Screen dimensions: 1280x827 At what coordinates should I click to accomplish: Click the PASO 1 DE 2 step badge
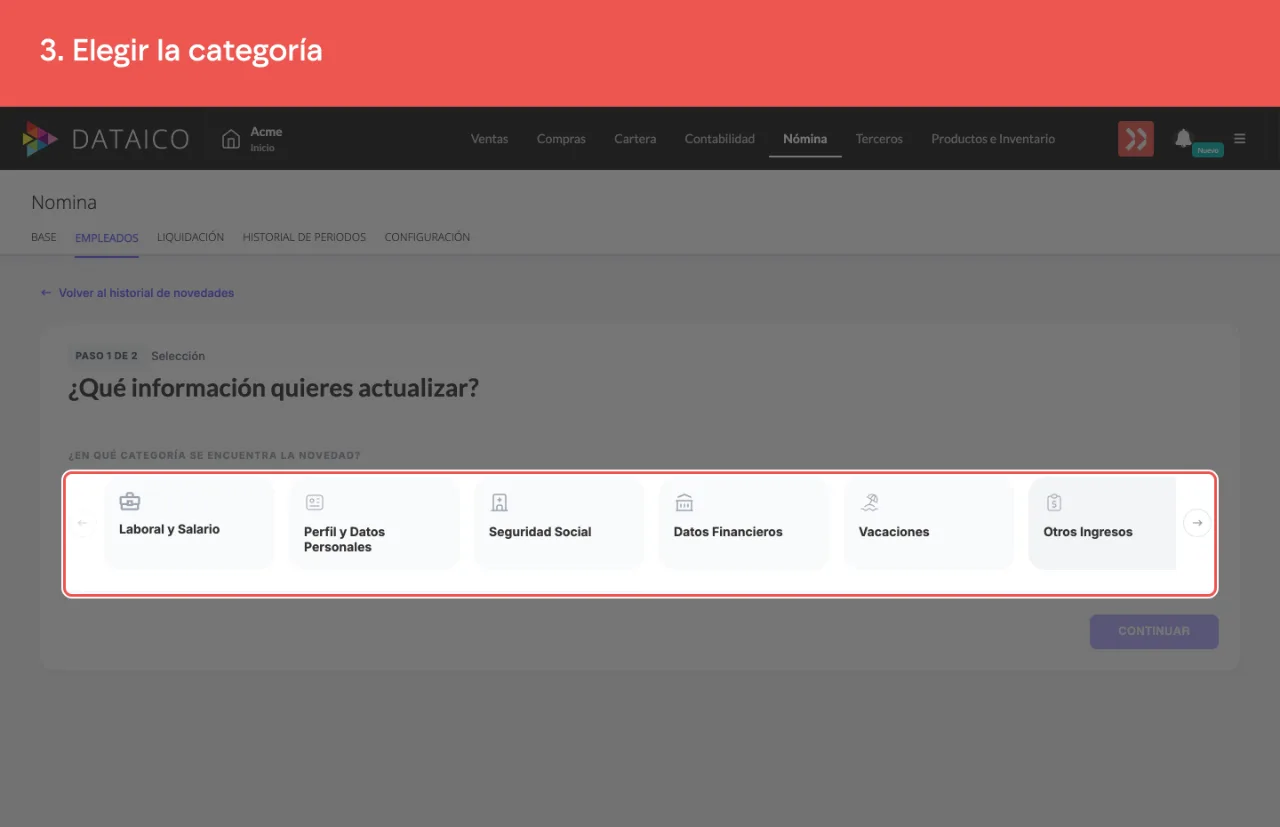click(x=106, y=356)
